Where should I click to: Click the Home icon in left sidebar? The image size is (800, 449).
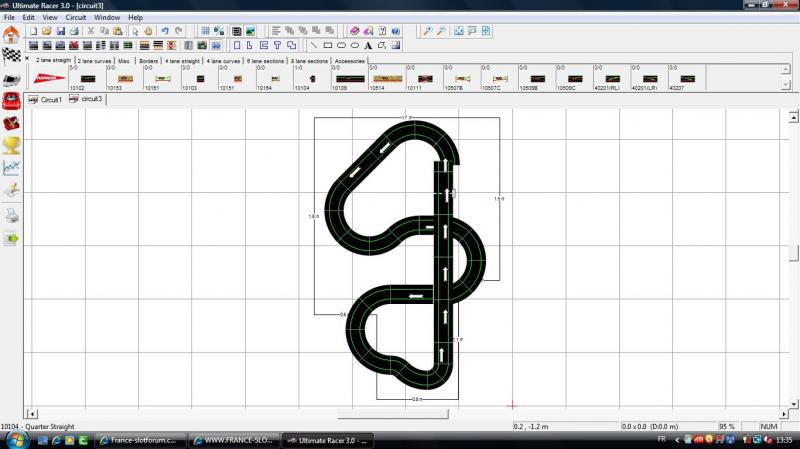11,34
